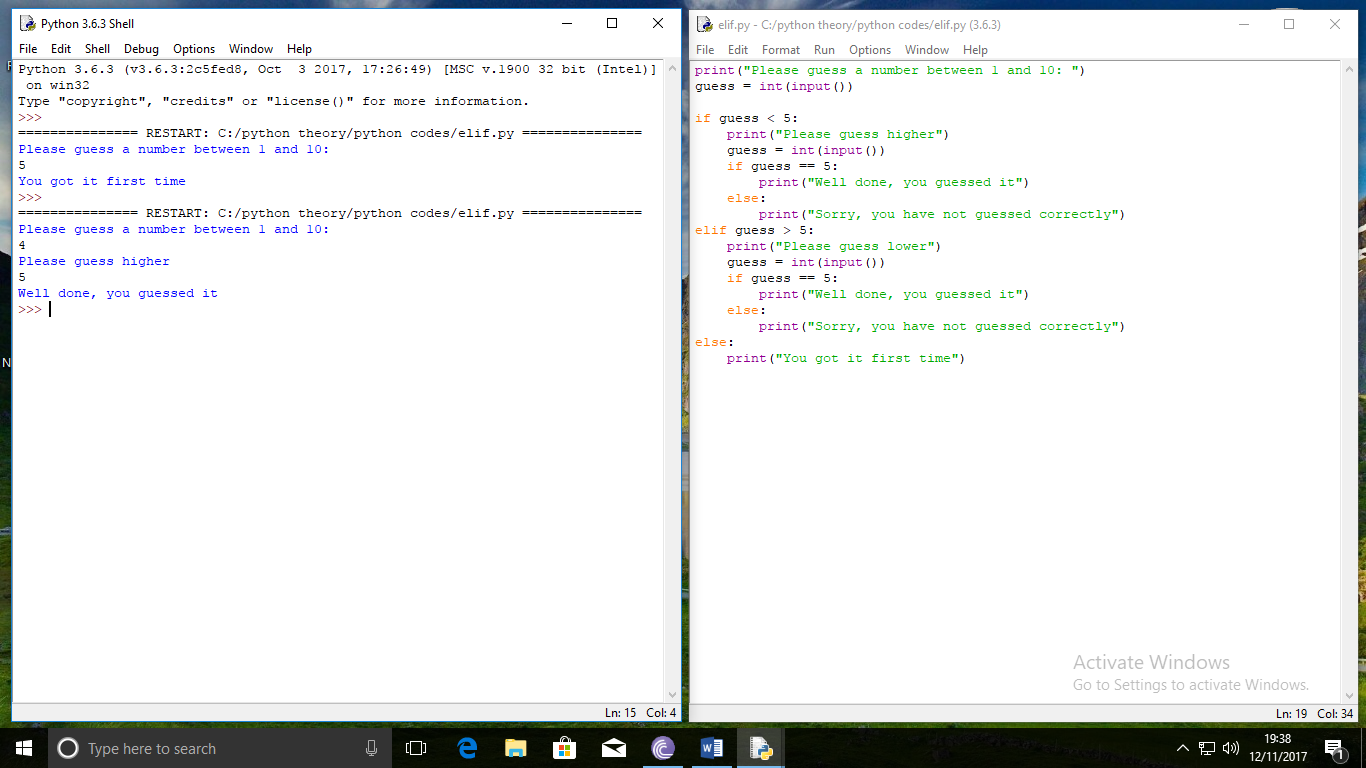Expand hidden icons in the system tray
1366x768 pixels.
point(1181,747)
